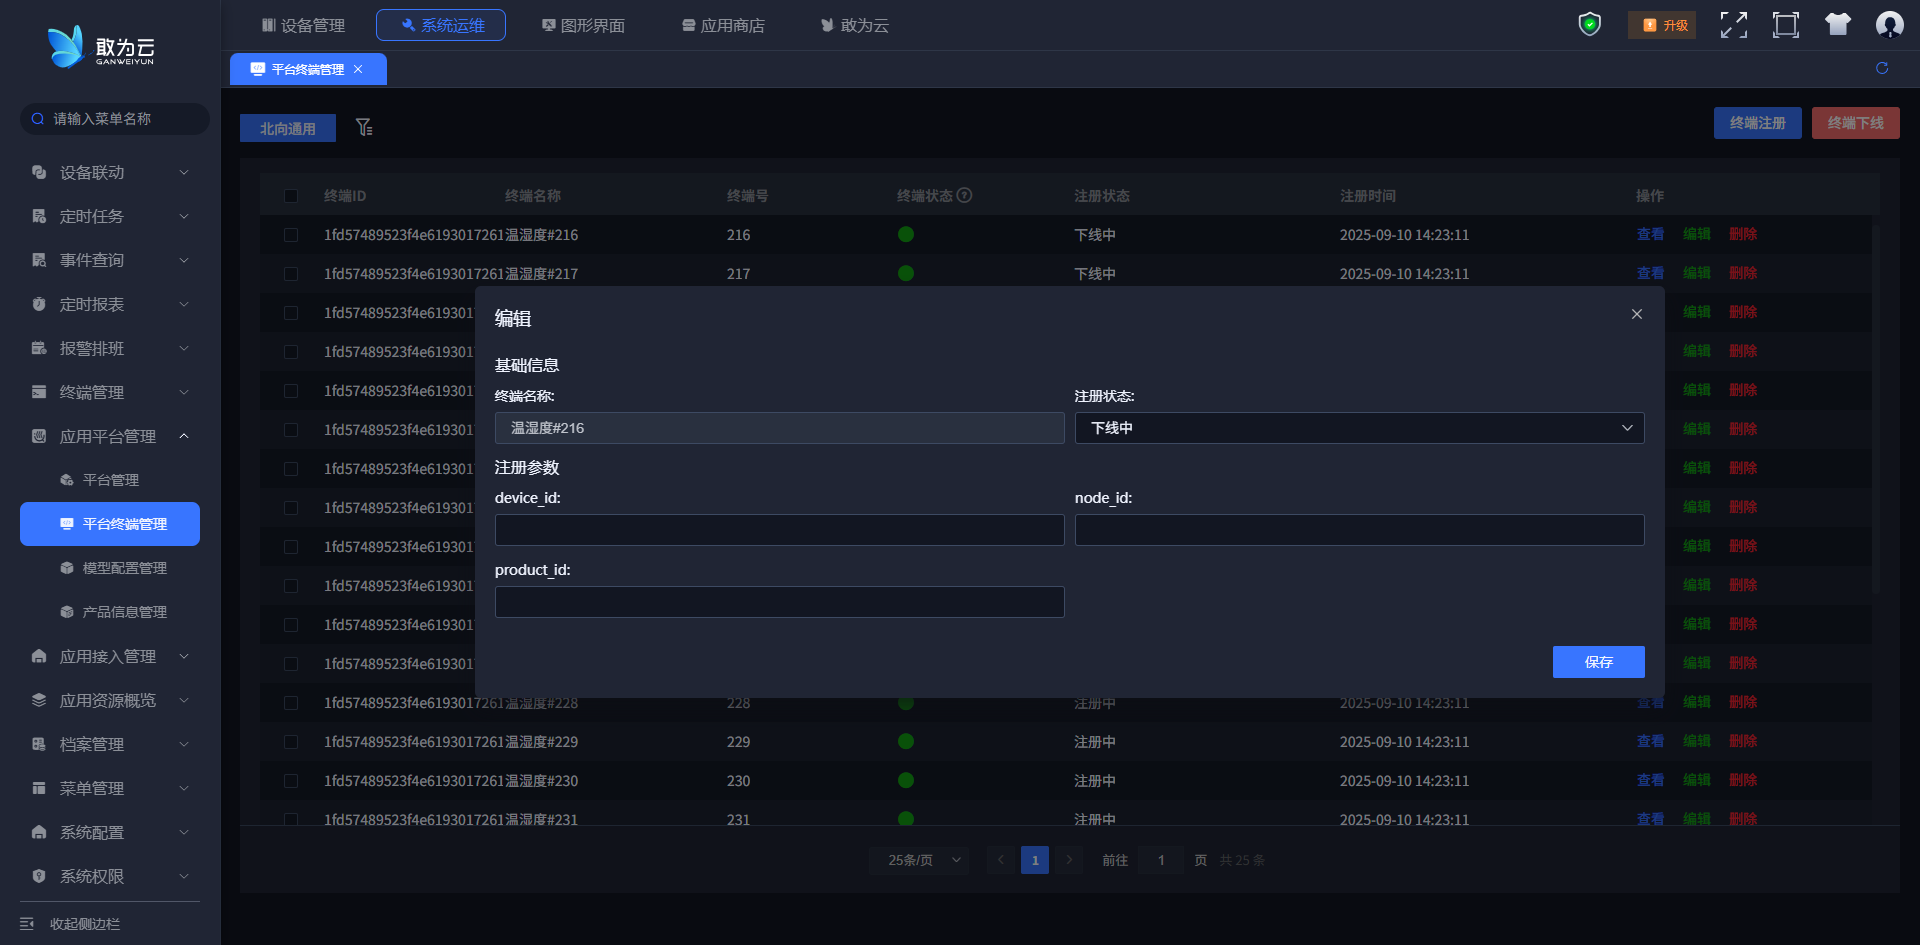Click the security shield icon in header

point(1589,25)
